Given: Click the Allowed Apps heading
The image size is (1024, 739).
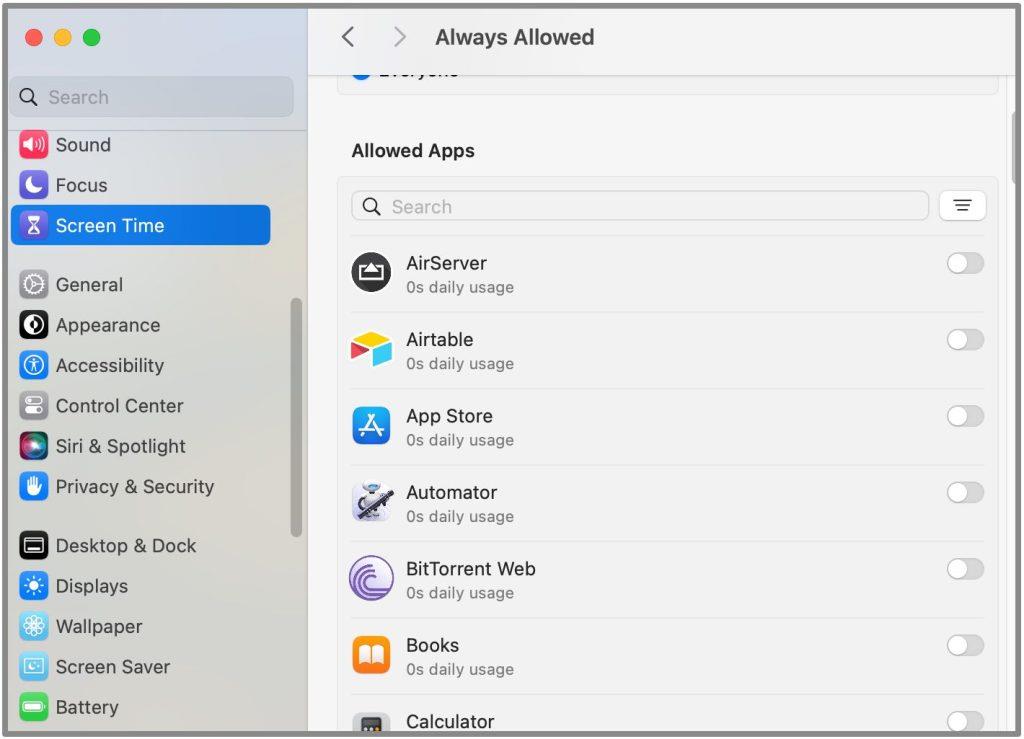Looking at the screenshot, I should pos(413,151).
